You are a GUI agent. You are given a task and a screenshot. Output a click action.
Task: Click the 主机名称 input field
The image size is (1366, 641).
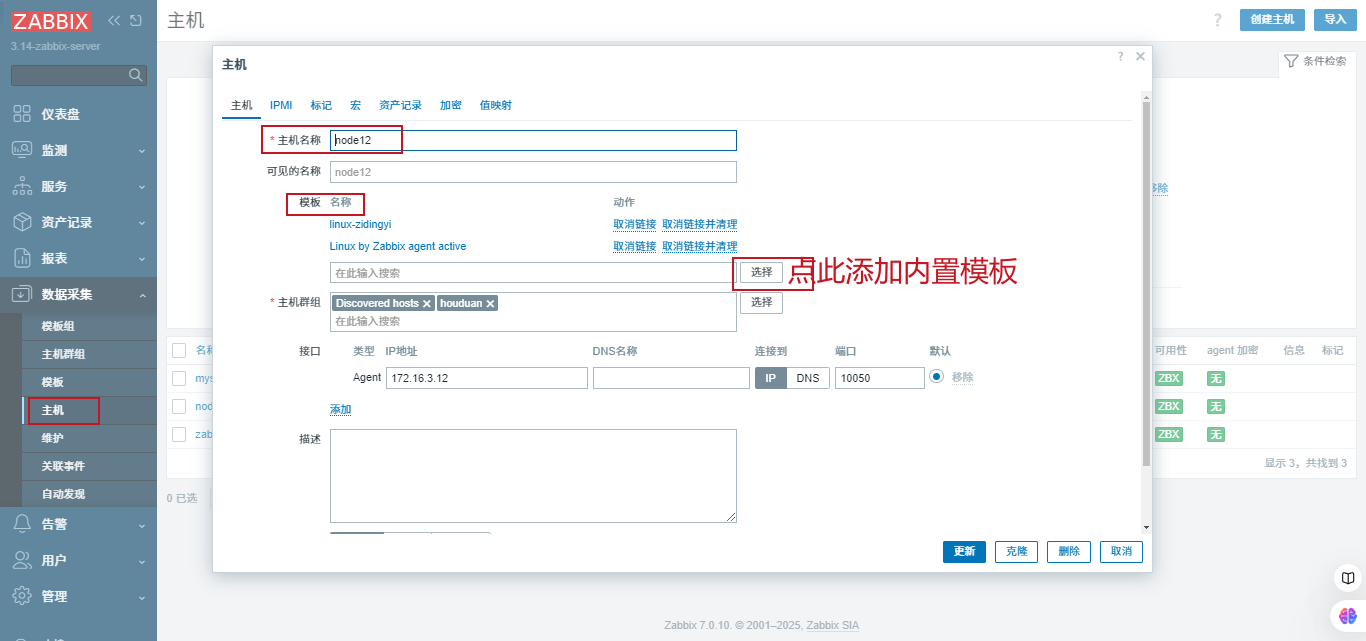(533, 140)
